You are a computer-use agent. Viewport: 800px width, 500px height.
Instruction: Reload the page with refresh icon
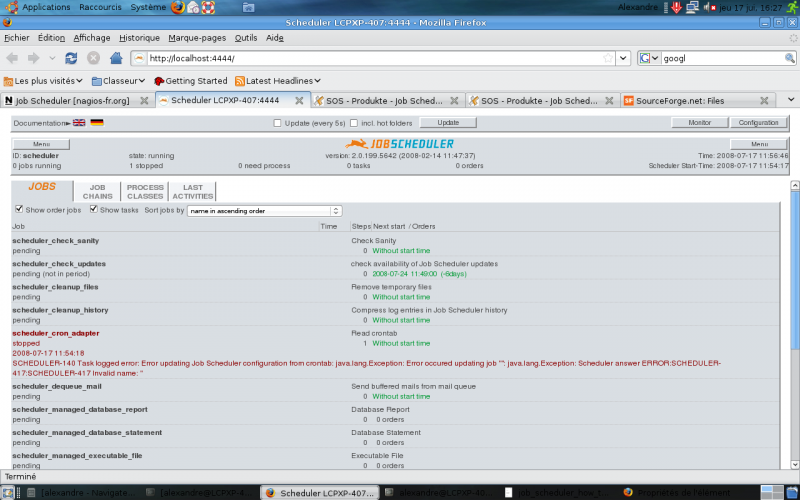[x=71, y=58]
